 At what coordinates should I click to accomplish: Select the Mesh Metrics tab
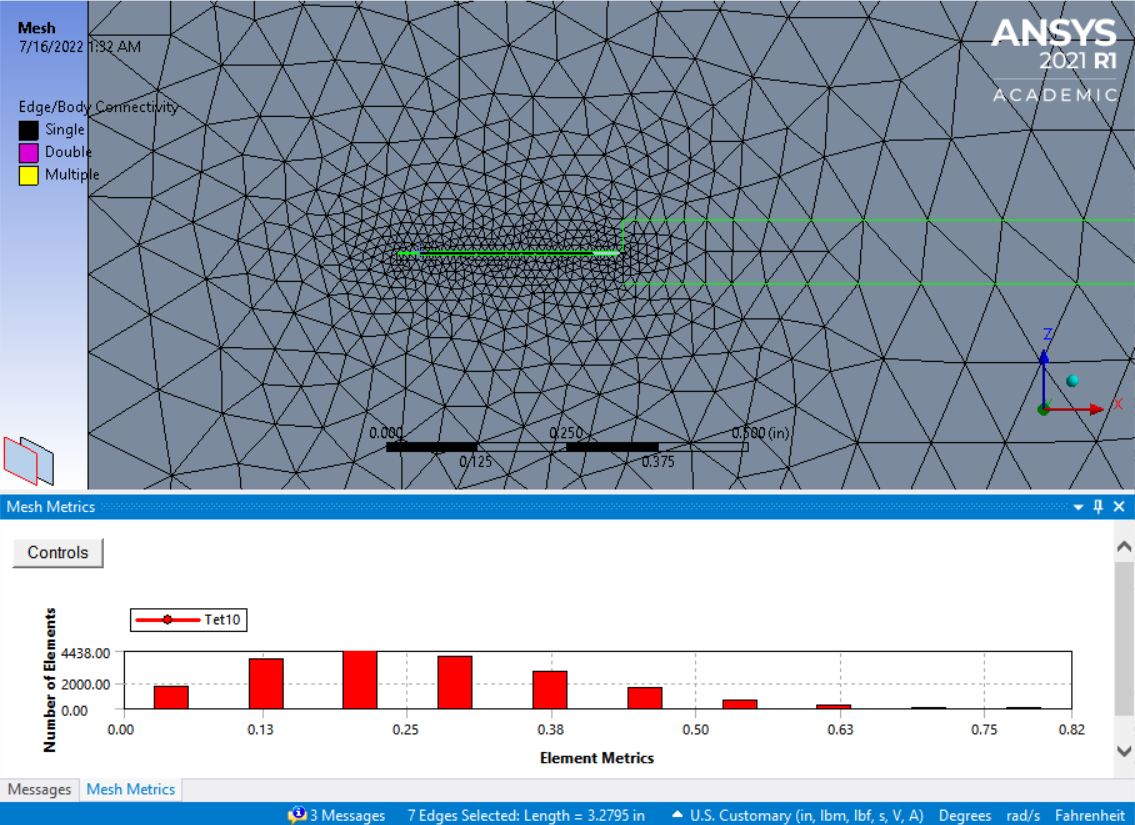pyautogui.click(x=130, y=790)
